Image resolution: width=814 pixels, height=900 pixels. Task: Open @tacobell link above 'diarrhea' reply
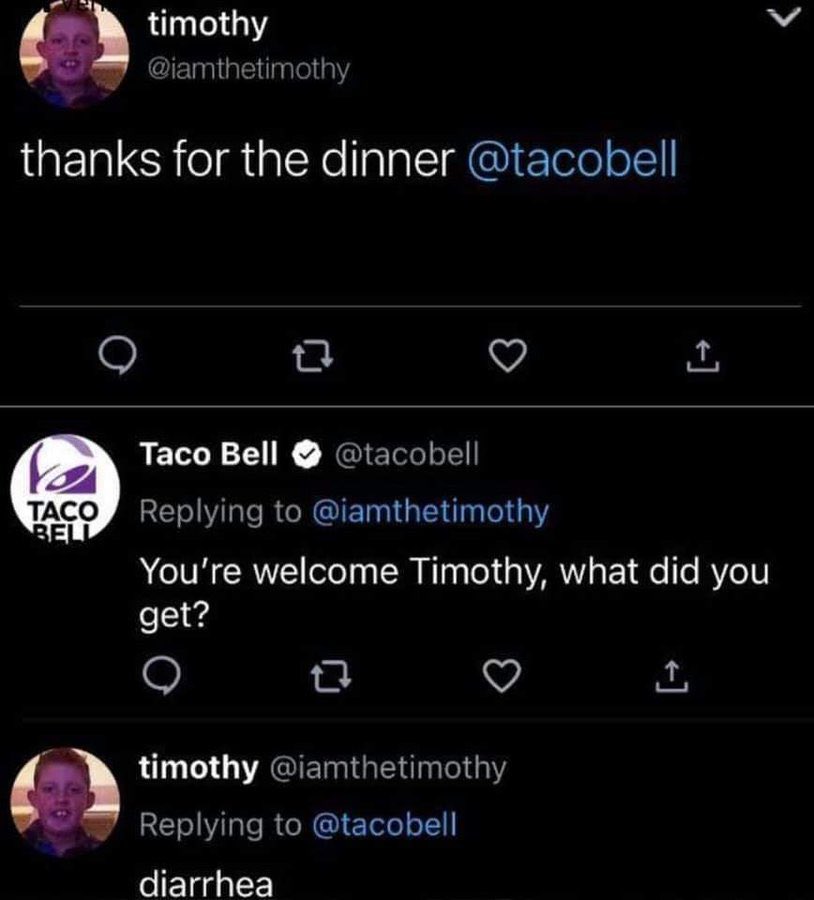385,825
